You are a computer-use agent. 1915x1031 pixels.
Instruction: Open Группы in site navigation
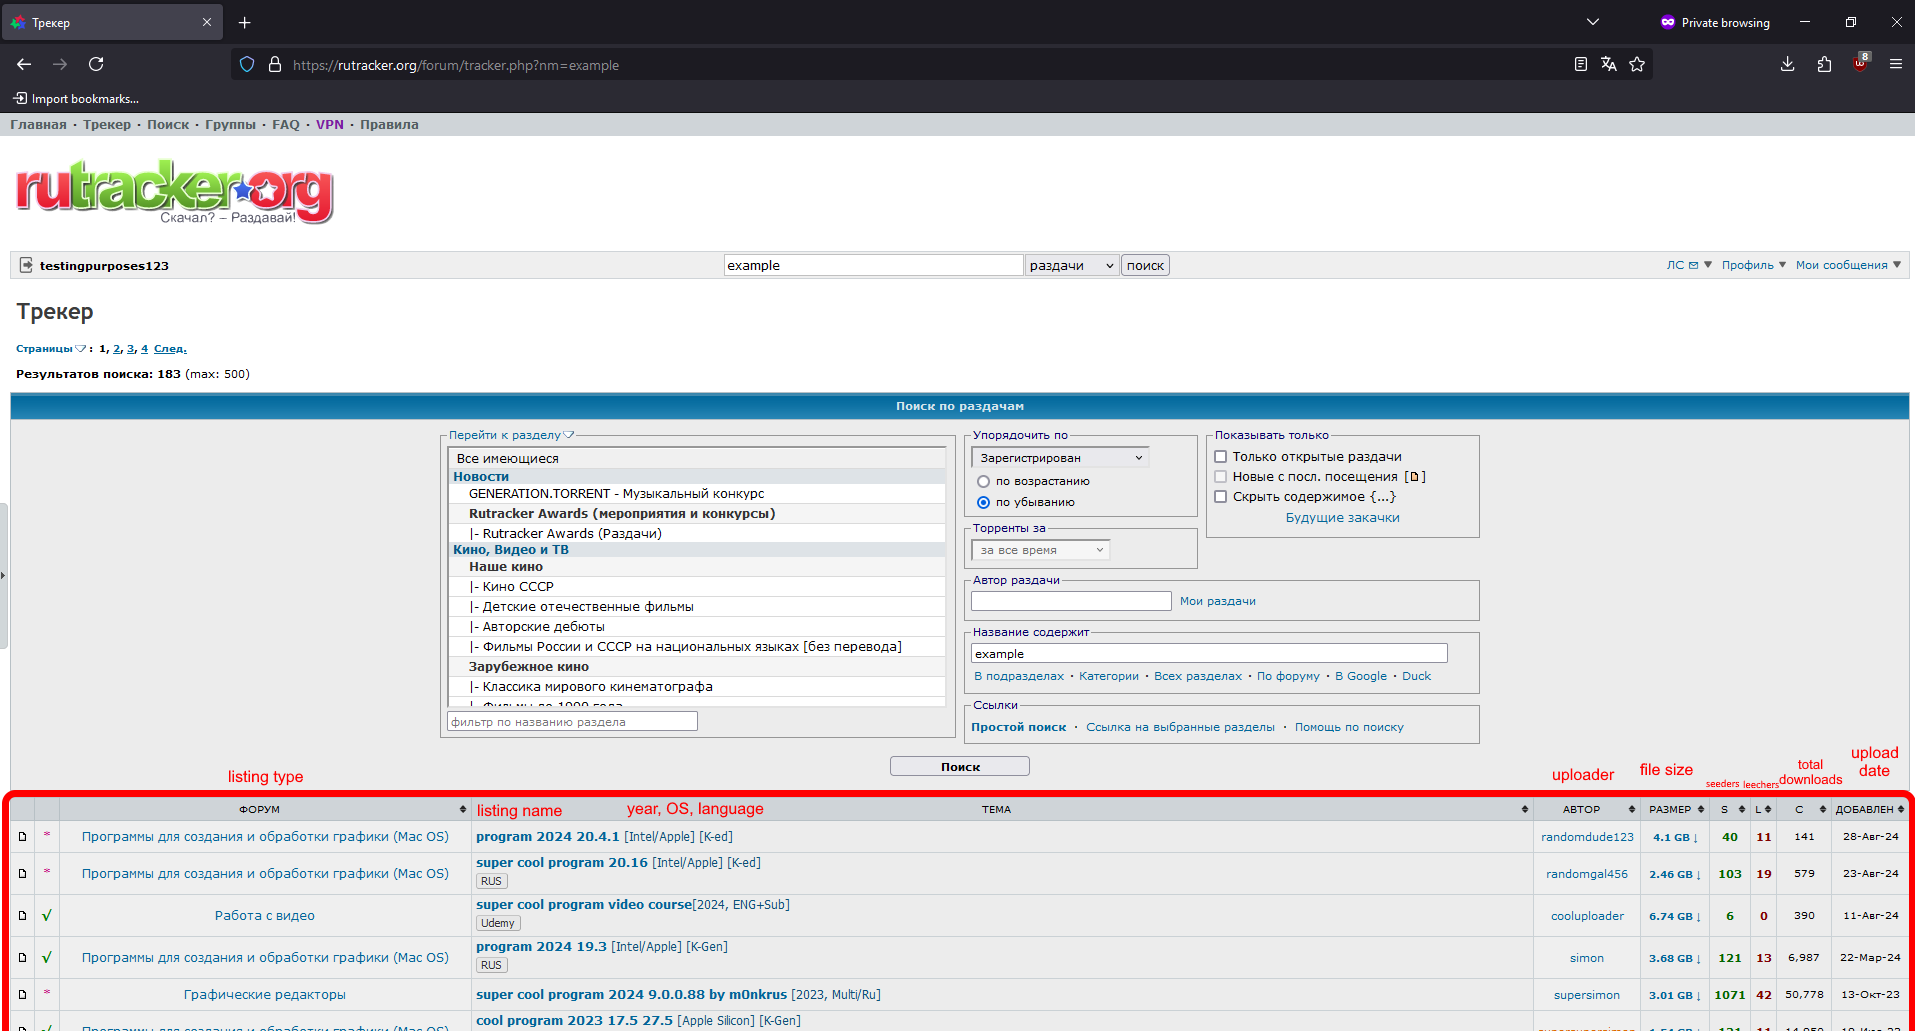pyautogui.click(x=230, y=125)
